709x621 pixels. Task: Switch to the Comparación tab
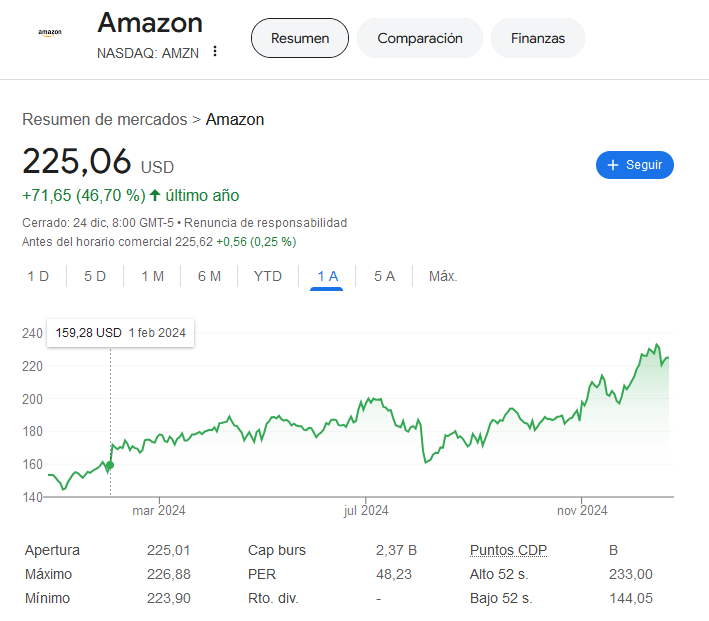click(420, 38)
